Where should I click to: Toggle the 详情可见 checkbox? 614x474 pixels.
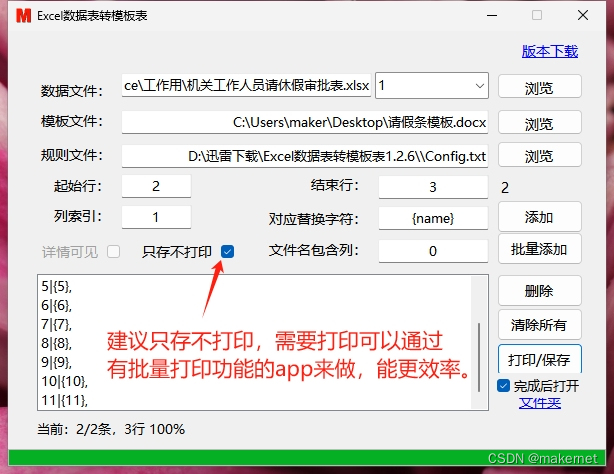pyautogui.click(x=114, y=251)
